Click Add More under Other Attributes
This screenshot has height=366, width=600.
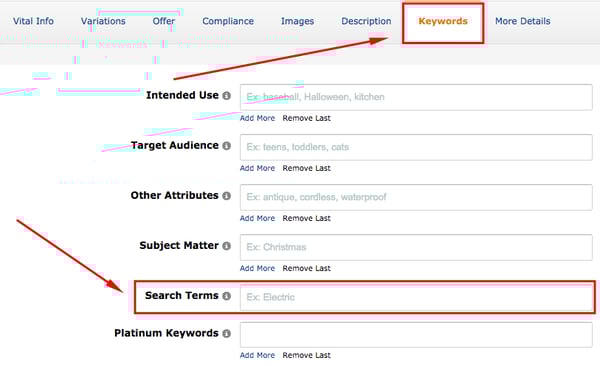(x=257, y=219)
